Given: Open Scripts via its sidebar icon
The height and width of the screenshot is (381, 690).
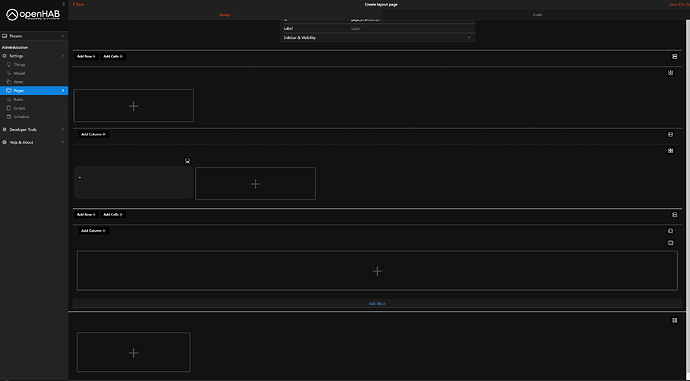Looking at the screenshot, I should click(x=9, y=108).
